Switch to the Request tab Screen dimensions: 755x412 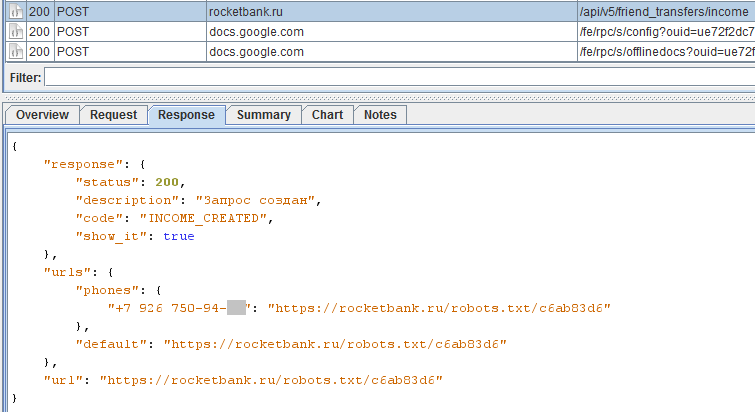tap(114, 115)
